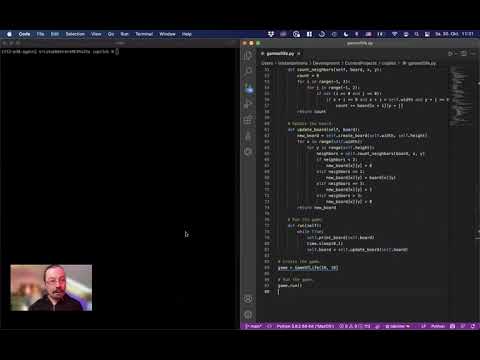Screen dimensions: 480x360
Task: Open Extensions view in activity bar
Action: (248, 120)
